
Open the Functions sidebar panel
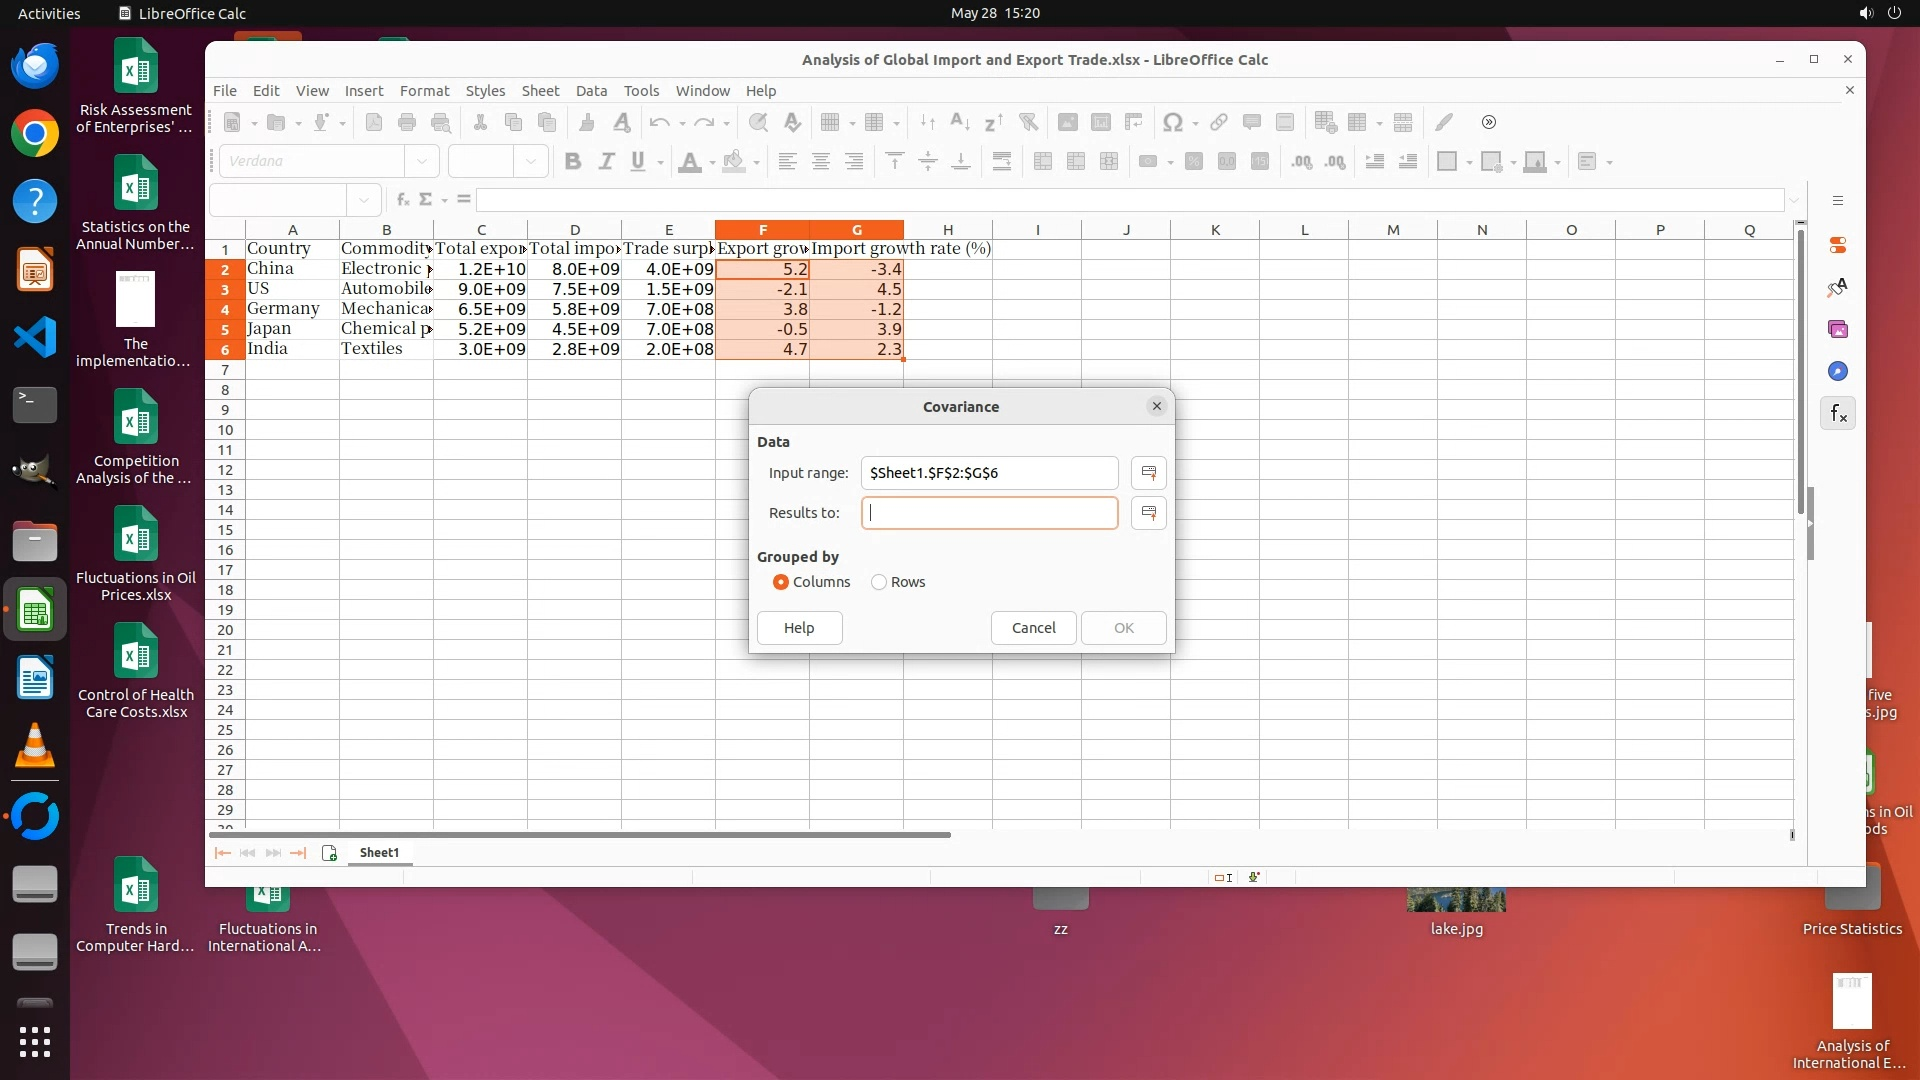(x=1838, y=413)
